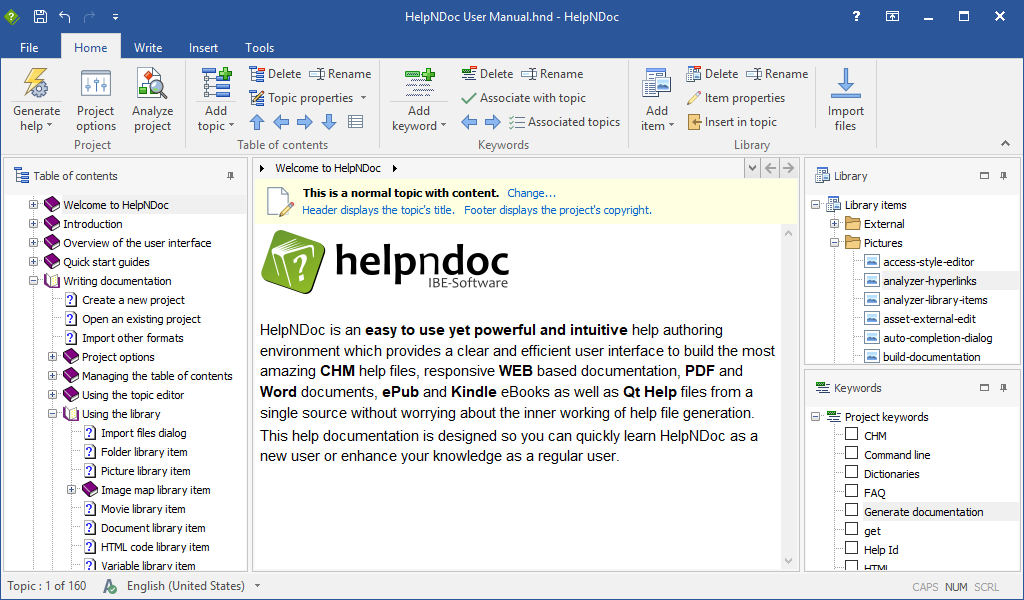Click Add keyword icon
1024x600 pixels.
[419, 84]
